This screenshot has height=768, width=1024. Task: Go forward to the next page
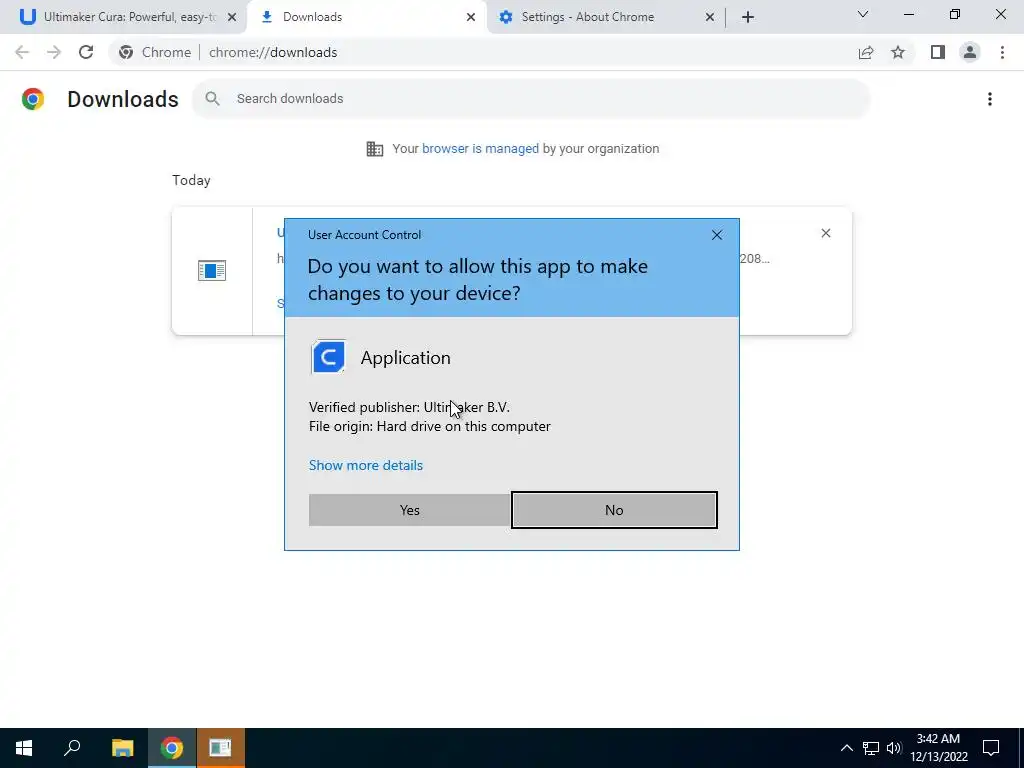coord(54,52)
